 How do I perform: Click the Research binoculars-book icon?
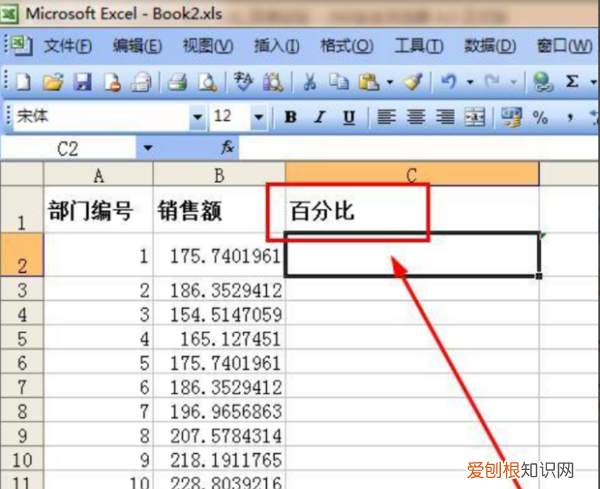pyautogui.click(x=273, y=82)
